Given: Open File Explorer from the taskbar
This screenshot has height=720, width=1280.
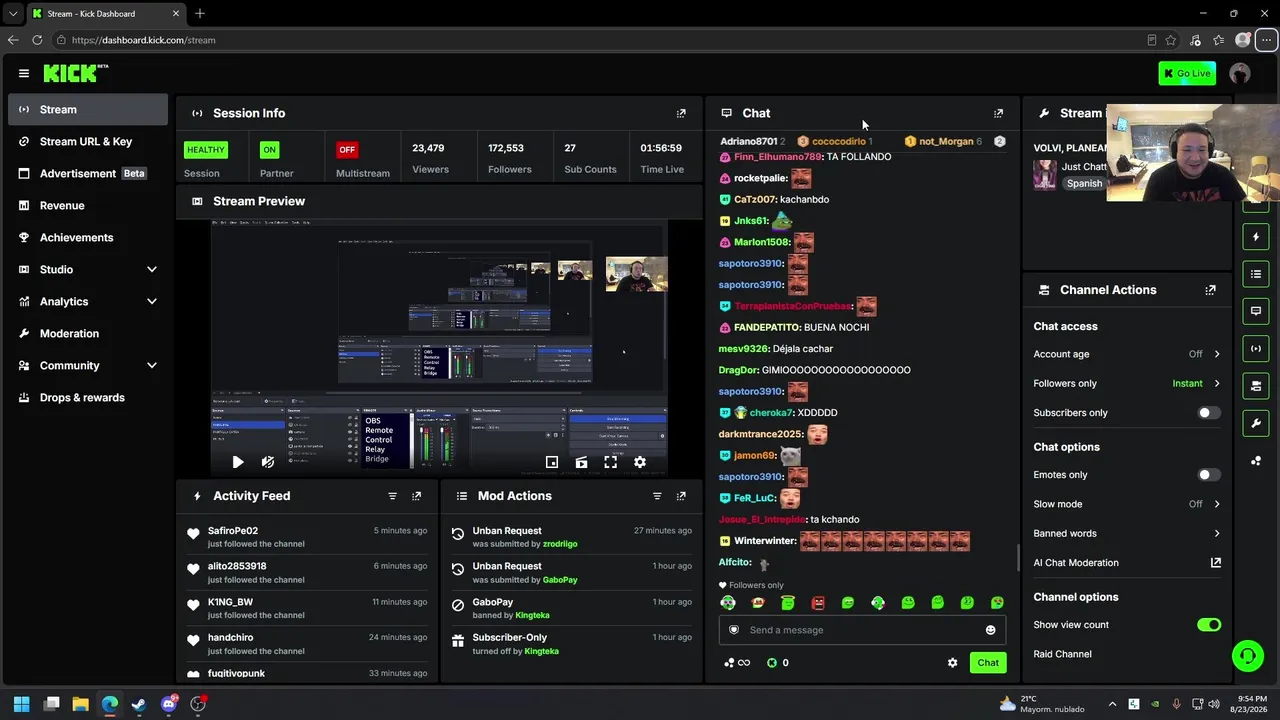Looking at the screenshot, I should click(x=81, y=704).
